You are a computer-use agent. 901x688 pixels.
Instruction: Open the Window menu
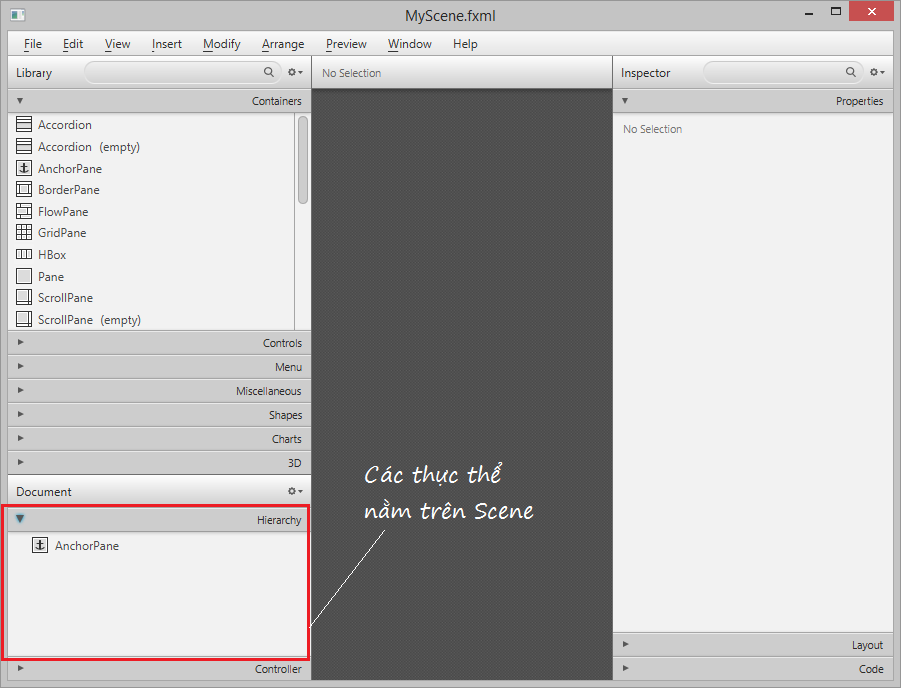[x=410, y=44]
